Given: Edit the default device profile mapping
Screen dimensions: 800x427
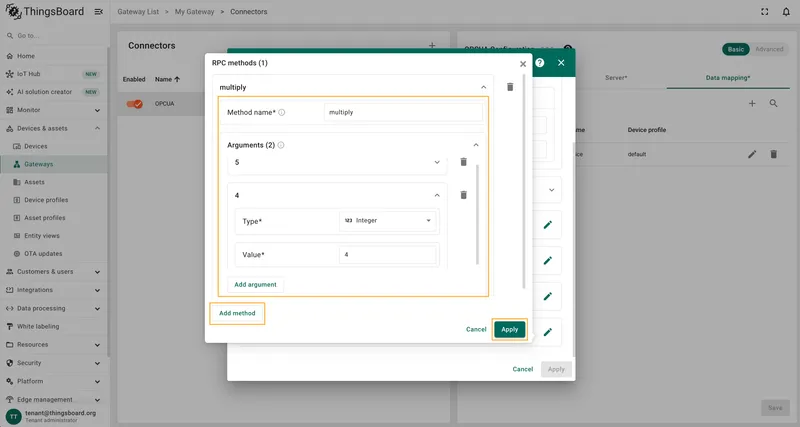Looking at the screenshot, I should coord(752,154).
